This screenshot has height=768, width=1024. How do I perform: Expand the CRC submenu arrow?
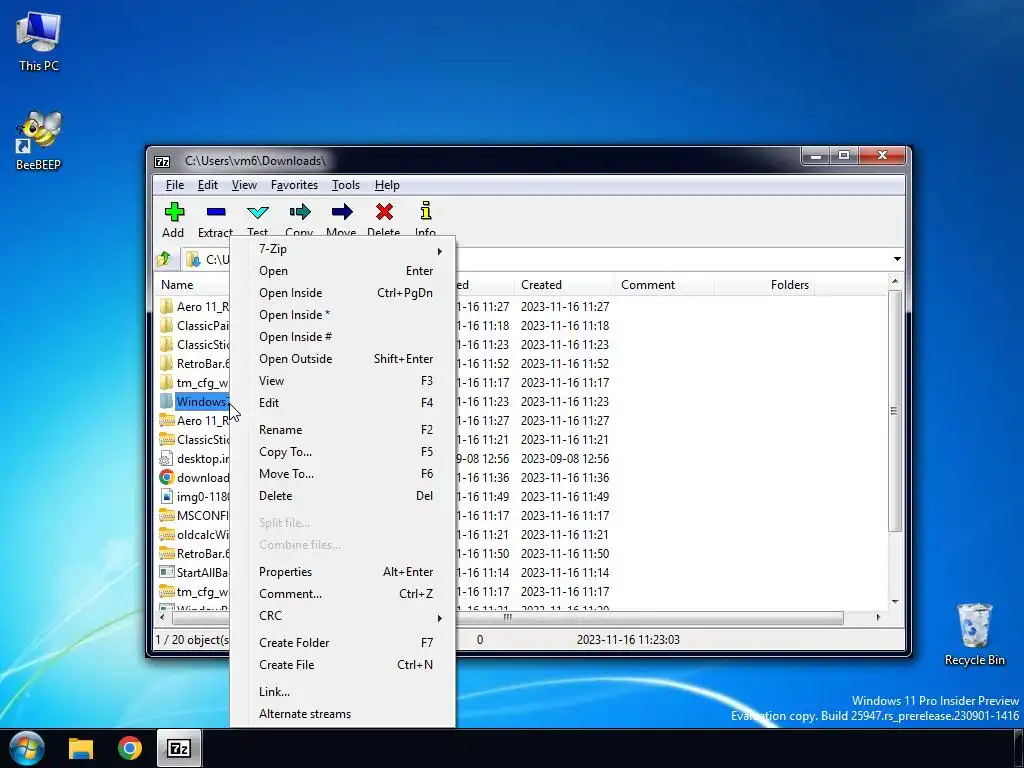point(440,618)
